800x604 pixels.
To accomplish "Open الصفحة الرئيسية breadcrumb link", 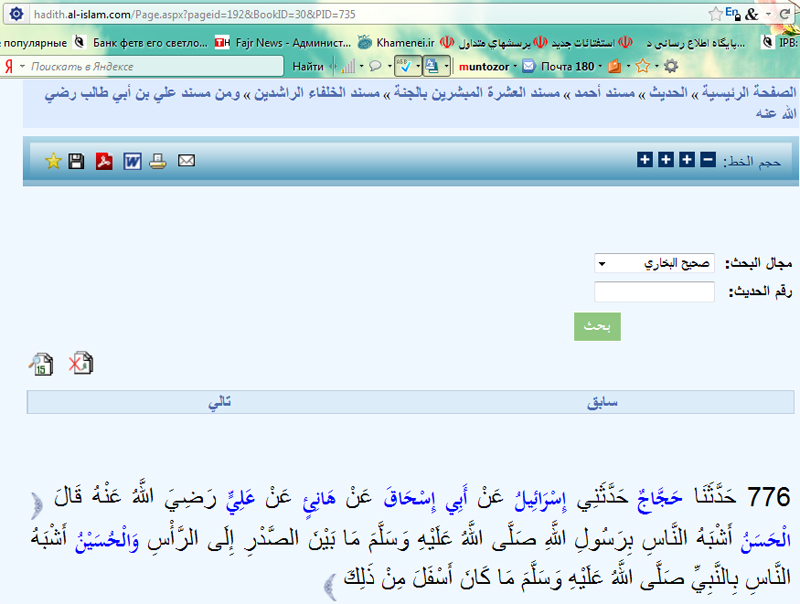I will [748, 92].
